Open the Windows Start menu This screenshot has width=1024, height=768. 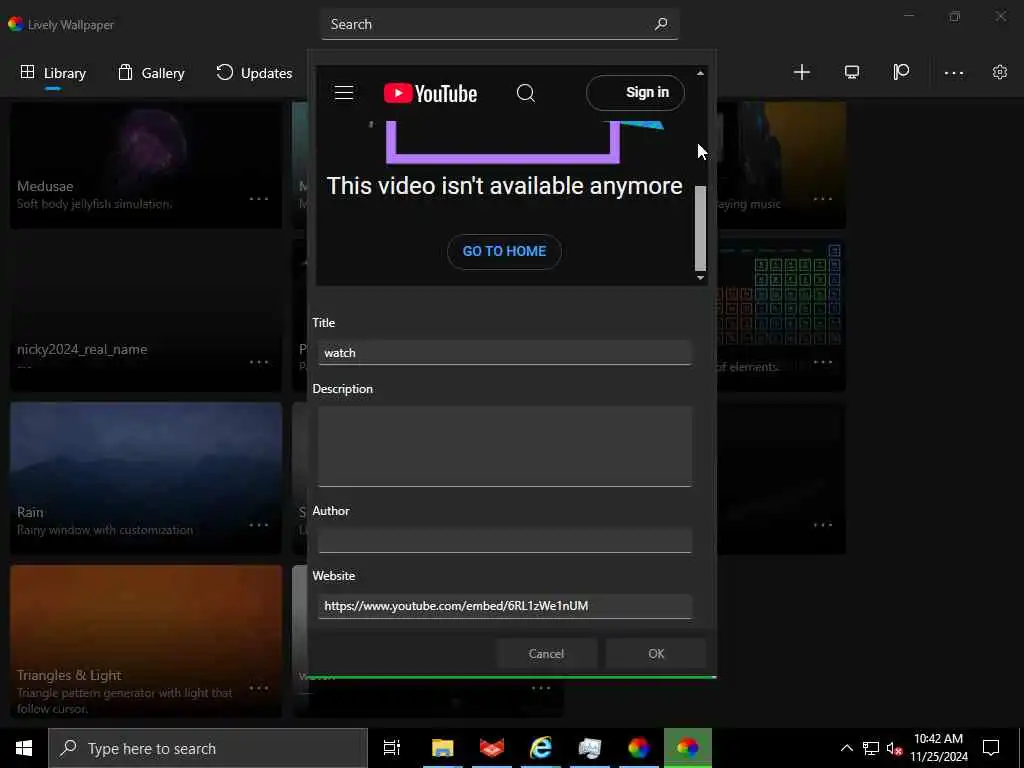(24, 748)
